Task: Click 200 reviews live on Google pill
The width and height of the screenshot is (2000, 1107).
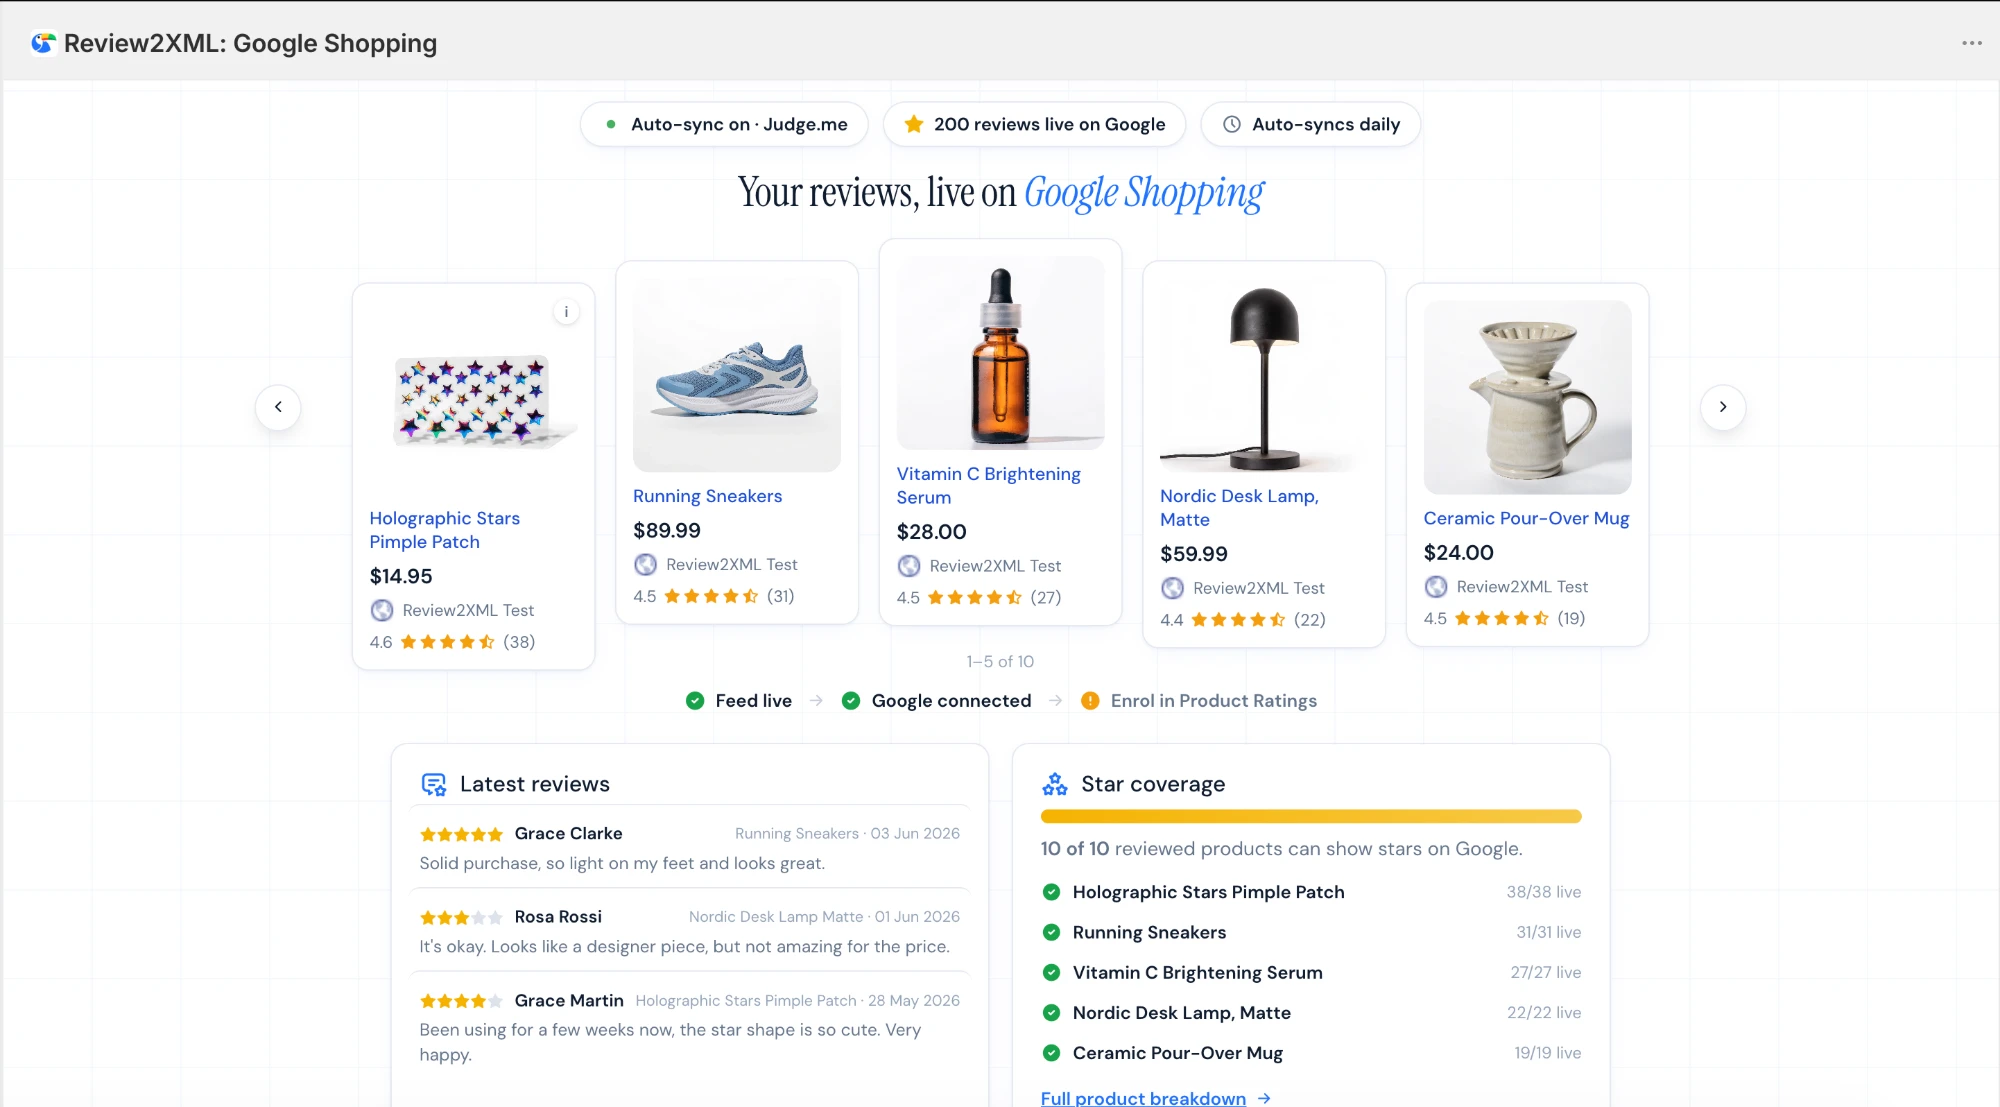Action: pyautogui.click(x=1034, y=124)
